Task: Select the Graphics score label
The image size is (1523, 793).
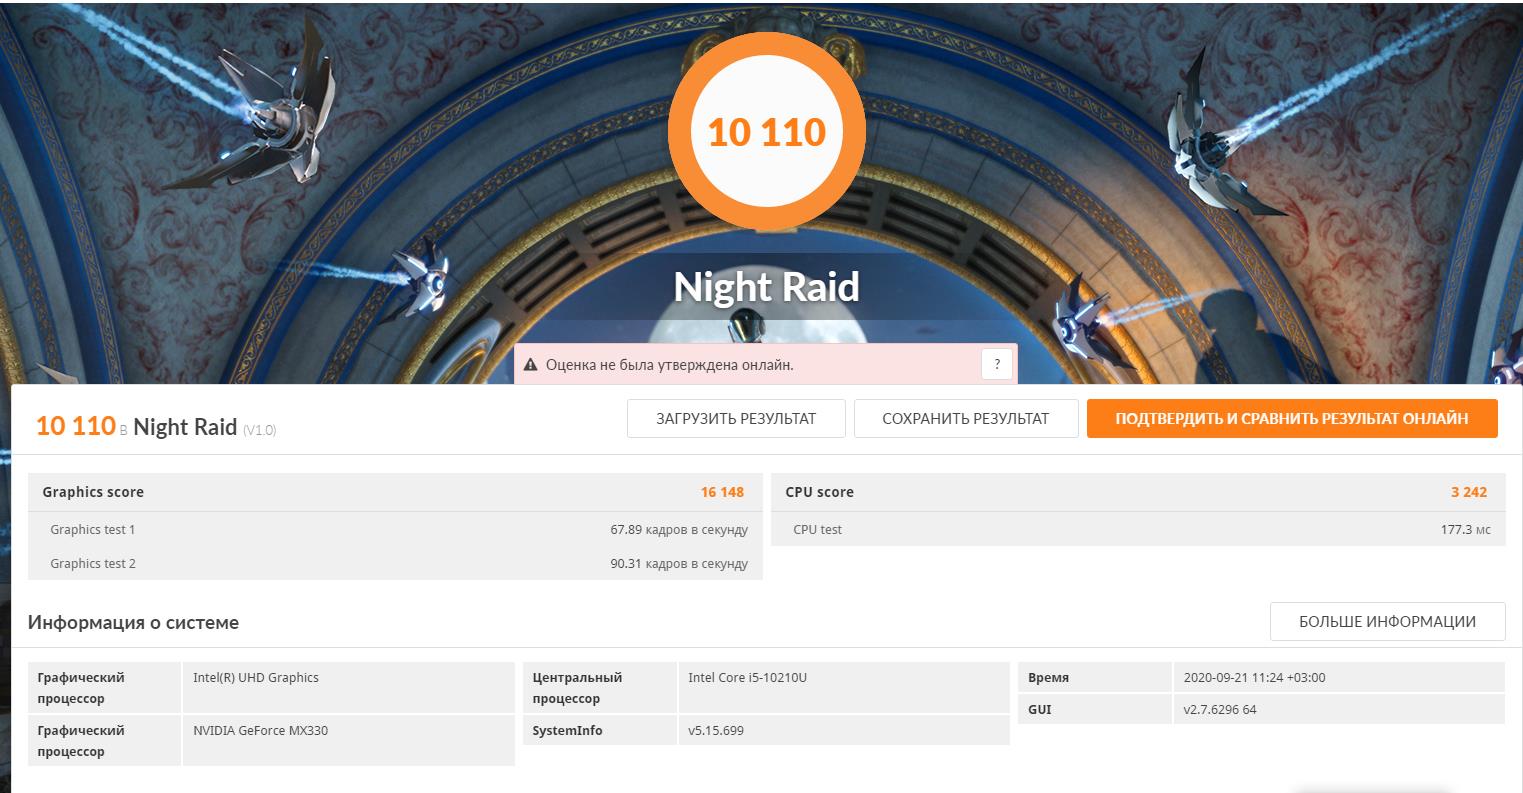Action: 93,492
